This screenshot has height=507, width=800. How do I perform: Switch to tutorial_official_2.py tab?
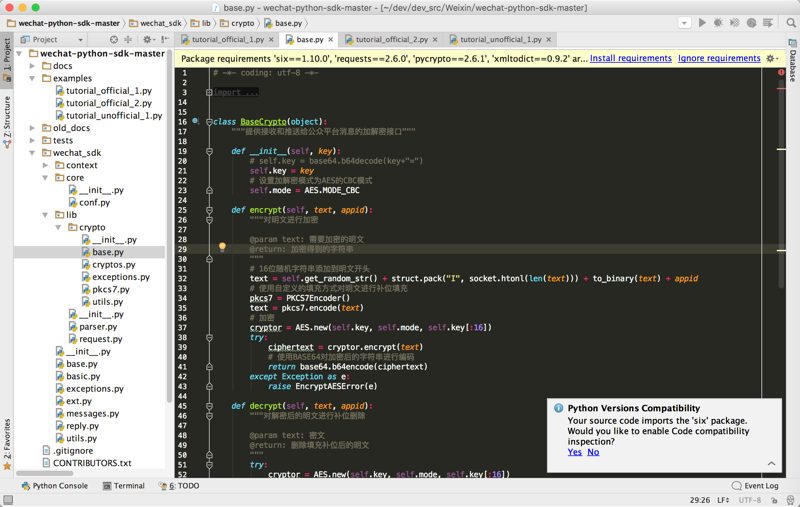click(x=391, y=40)
